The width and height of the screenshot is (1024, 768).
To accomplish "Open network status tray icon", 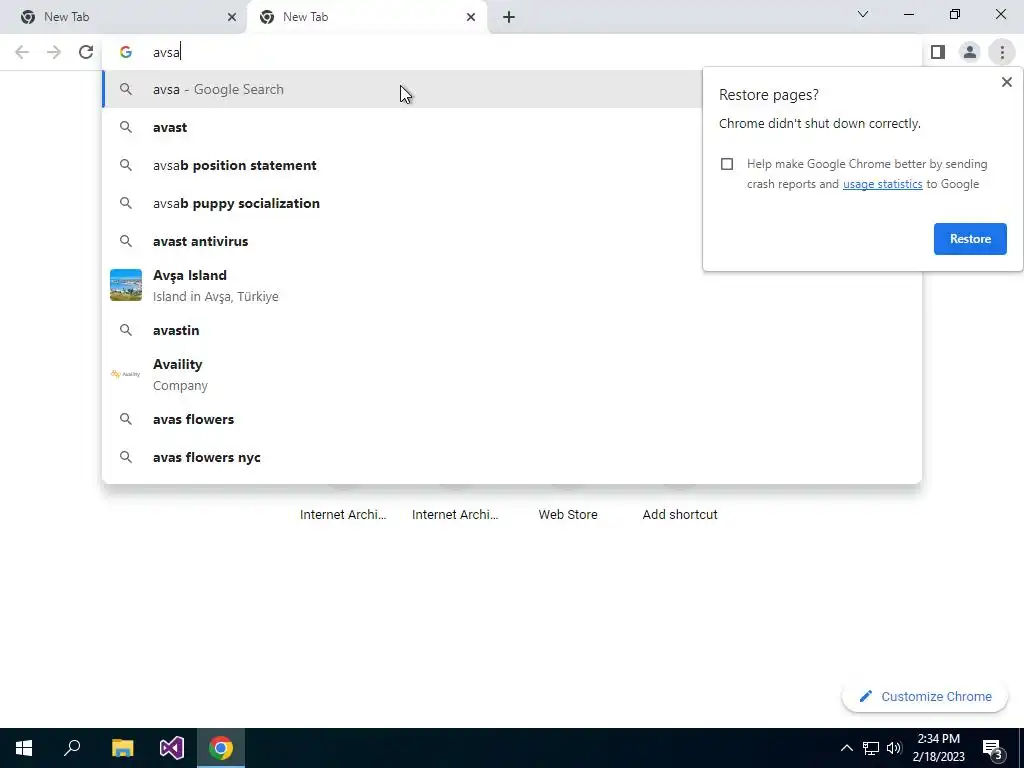I will [x=871, y=748].
